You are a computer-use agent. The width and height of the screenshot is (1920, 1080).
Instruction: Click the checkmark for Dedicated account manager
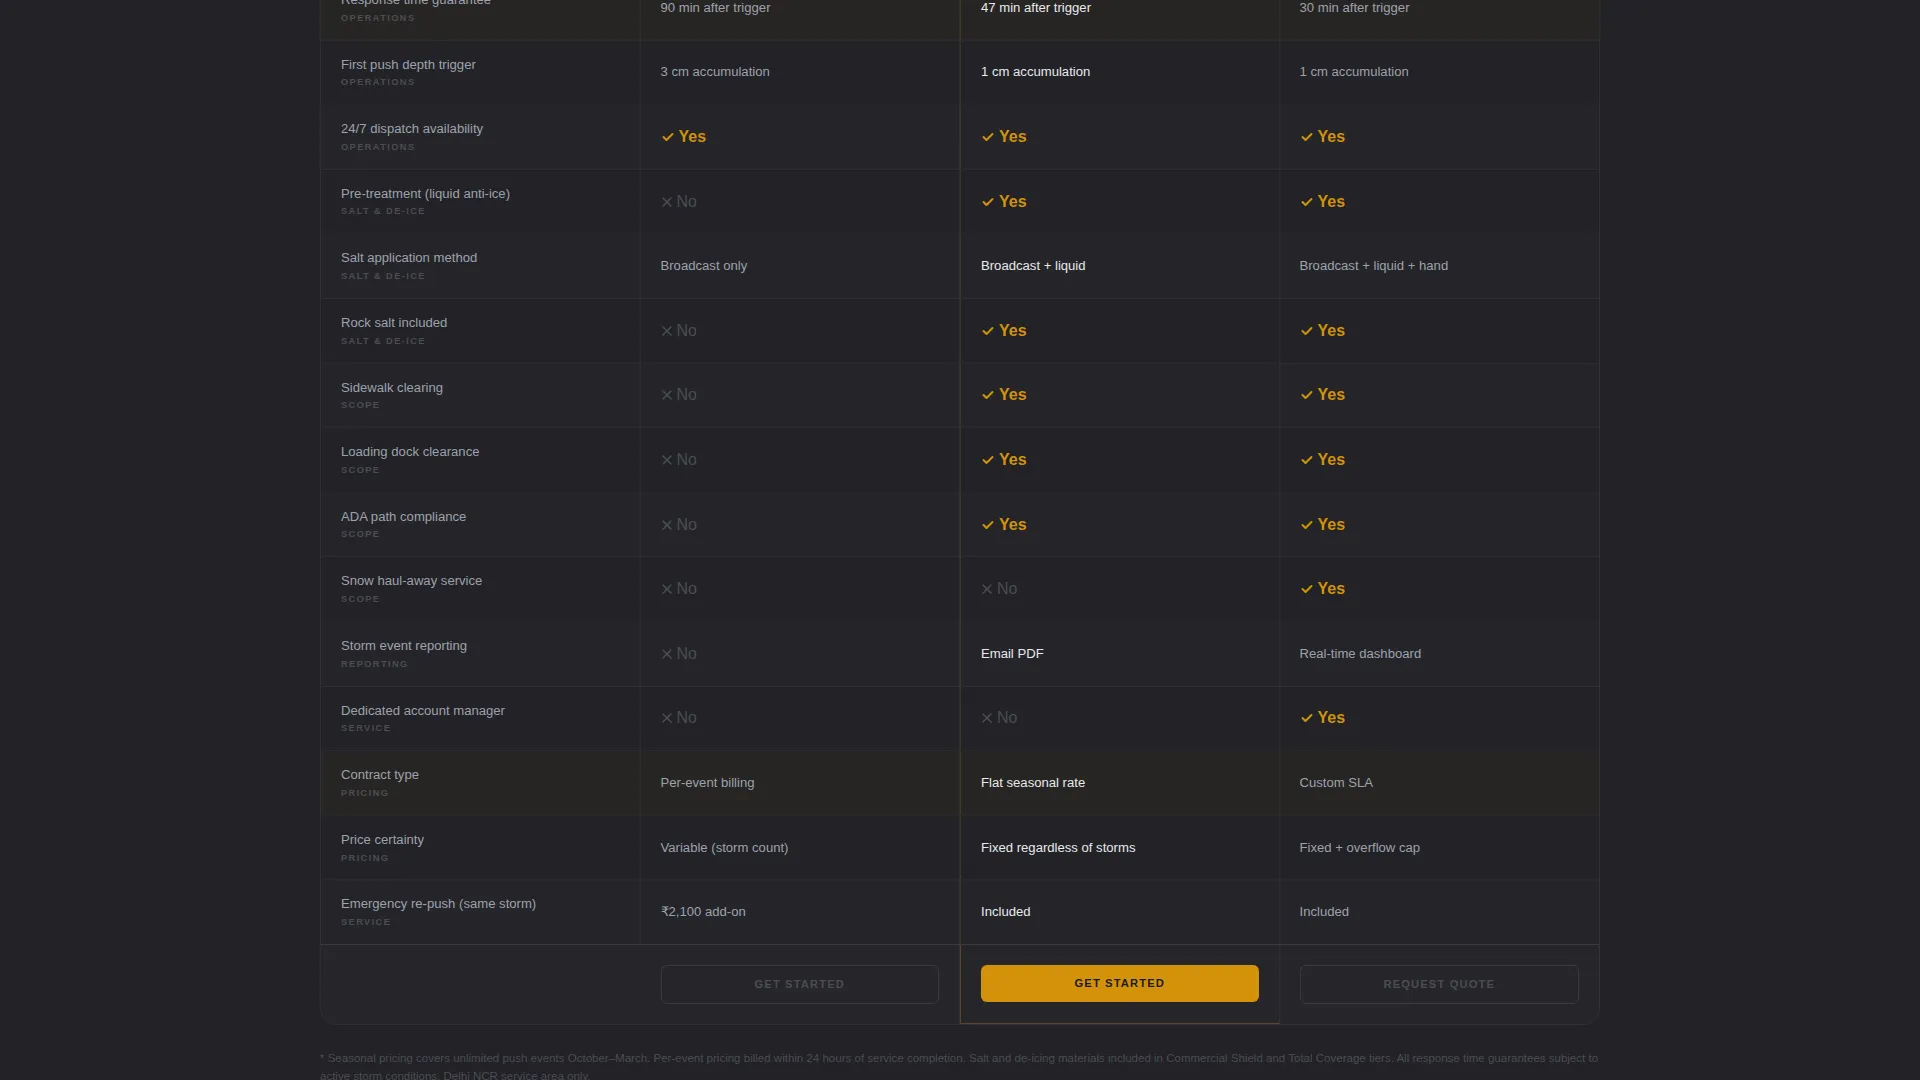[x=1306, y=718]
